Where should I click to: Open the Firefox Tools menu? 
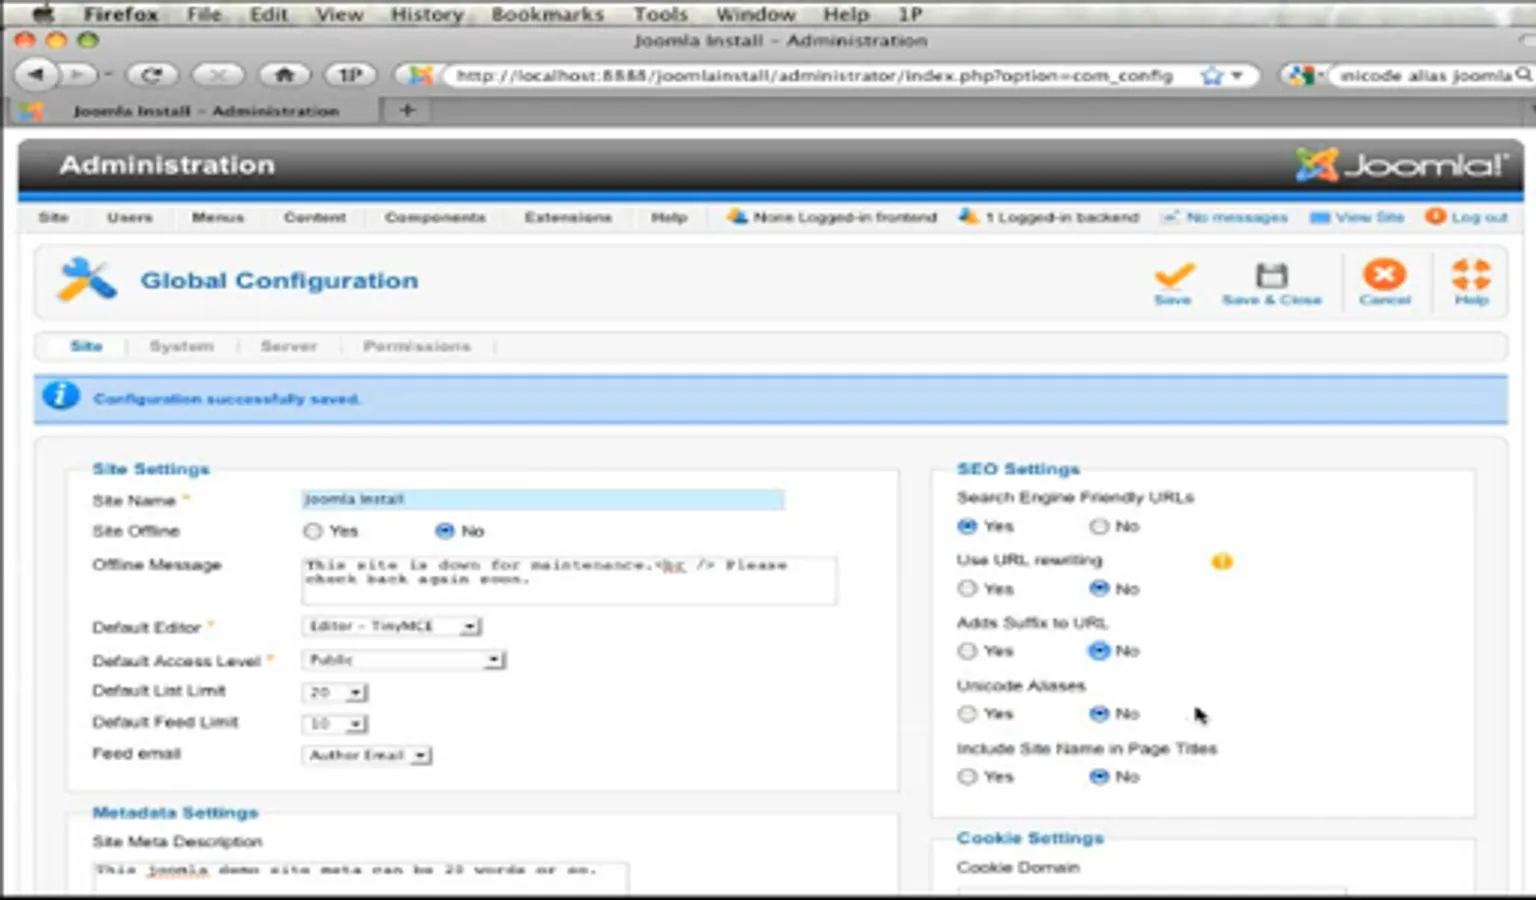pyautogui.click(x=660, y=14)
